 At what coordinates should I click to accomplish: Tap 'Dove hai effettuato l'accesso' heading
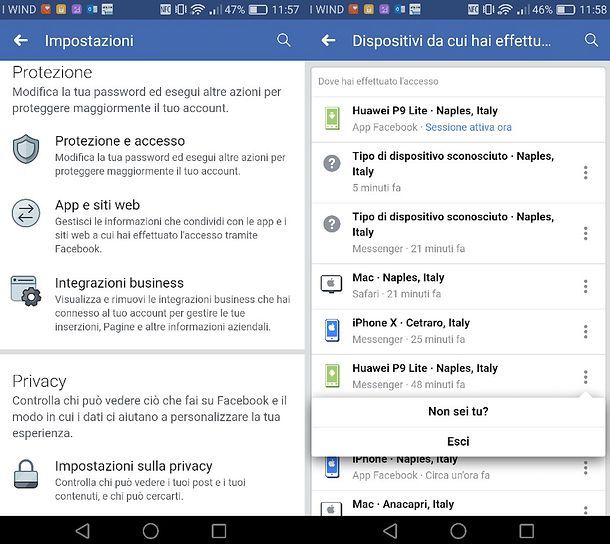(x=378, y=81)
